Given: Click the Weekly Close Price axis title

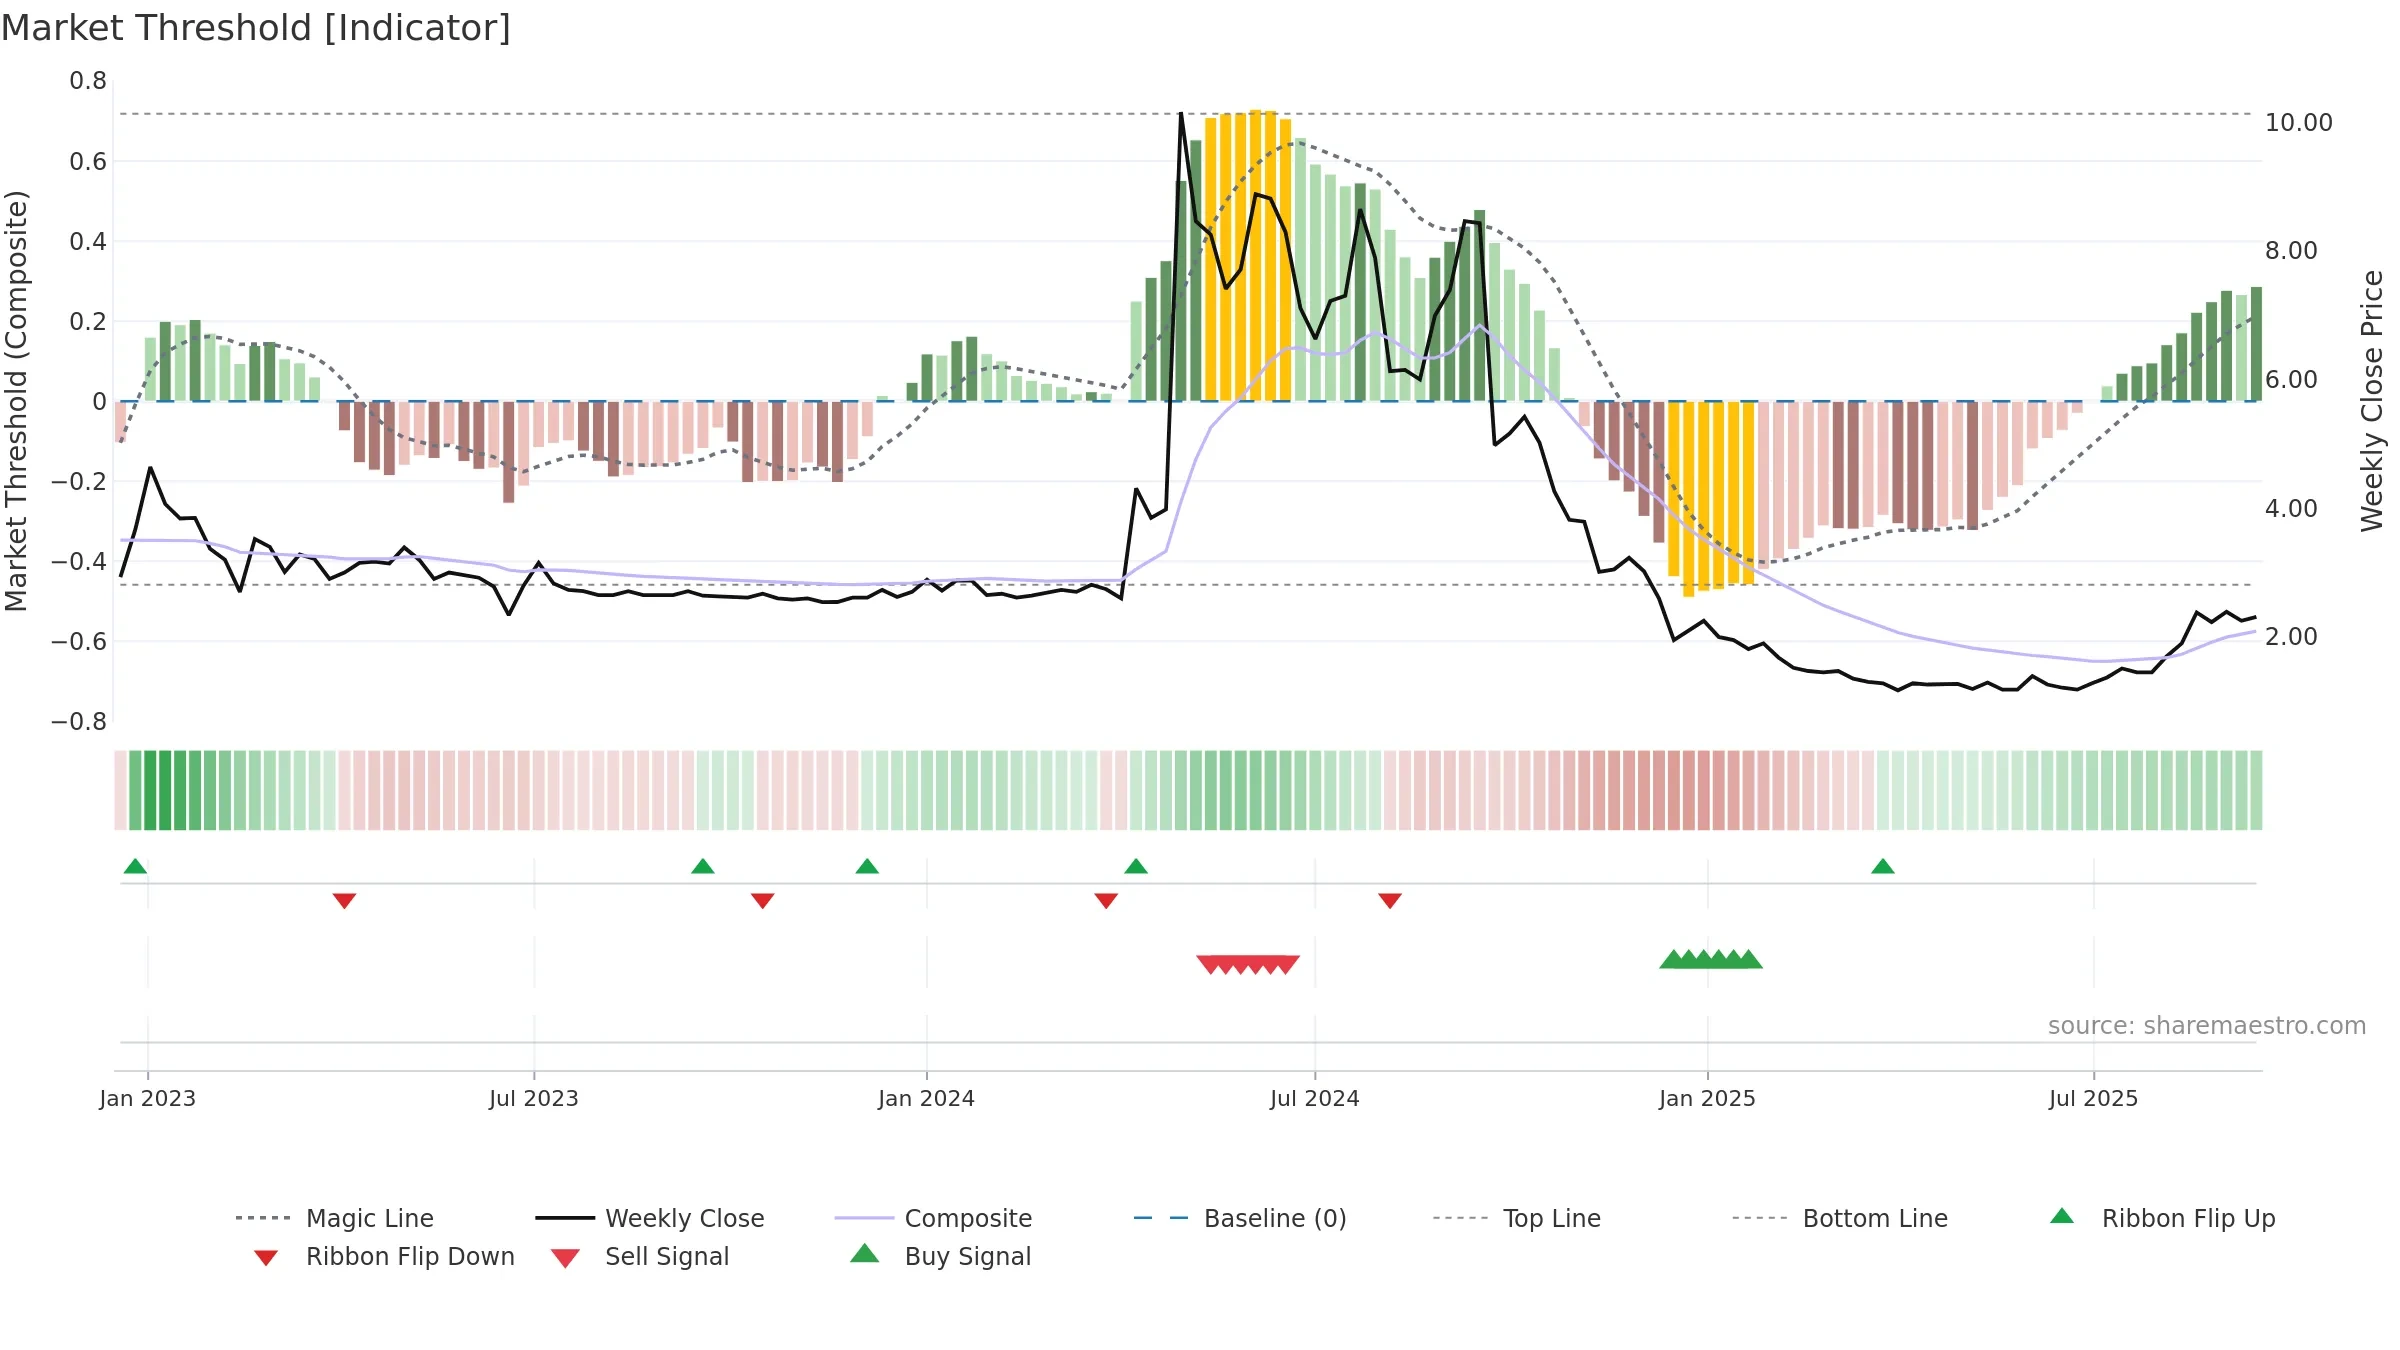Looking at the screenshot, I should tap(2372, 401).
